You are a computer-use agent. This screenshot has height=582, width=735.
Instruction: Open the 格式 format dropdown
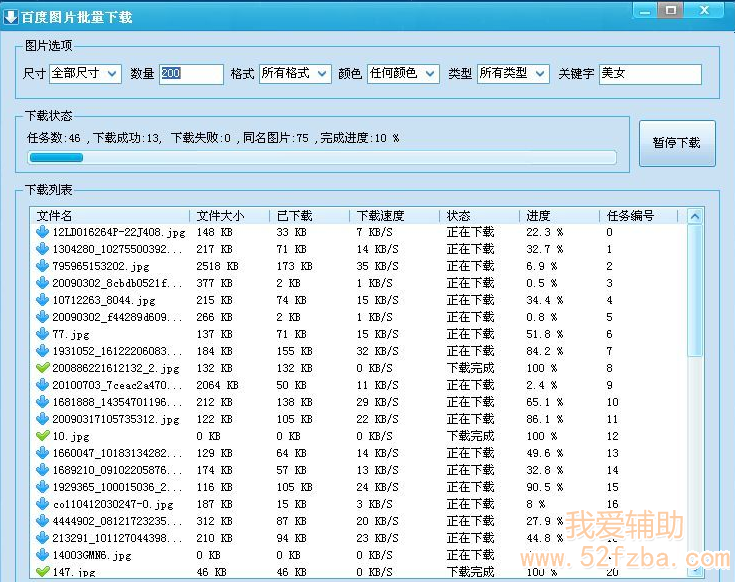point(295,74)
